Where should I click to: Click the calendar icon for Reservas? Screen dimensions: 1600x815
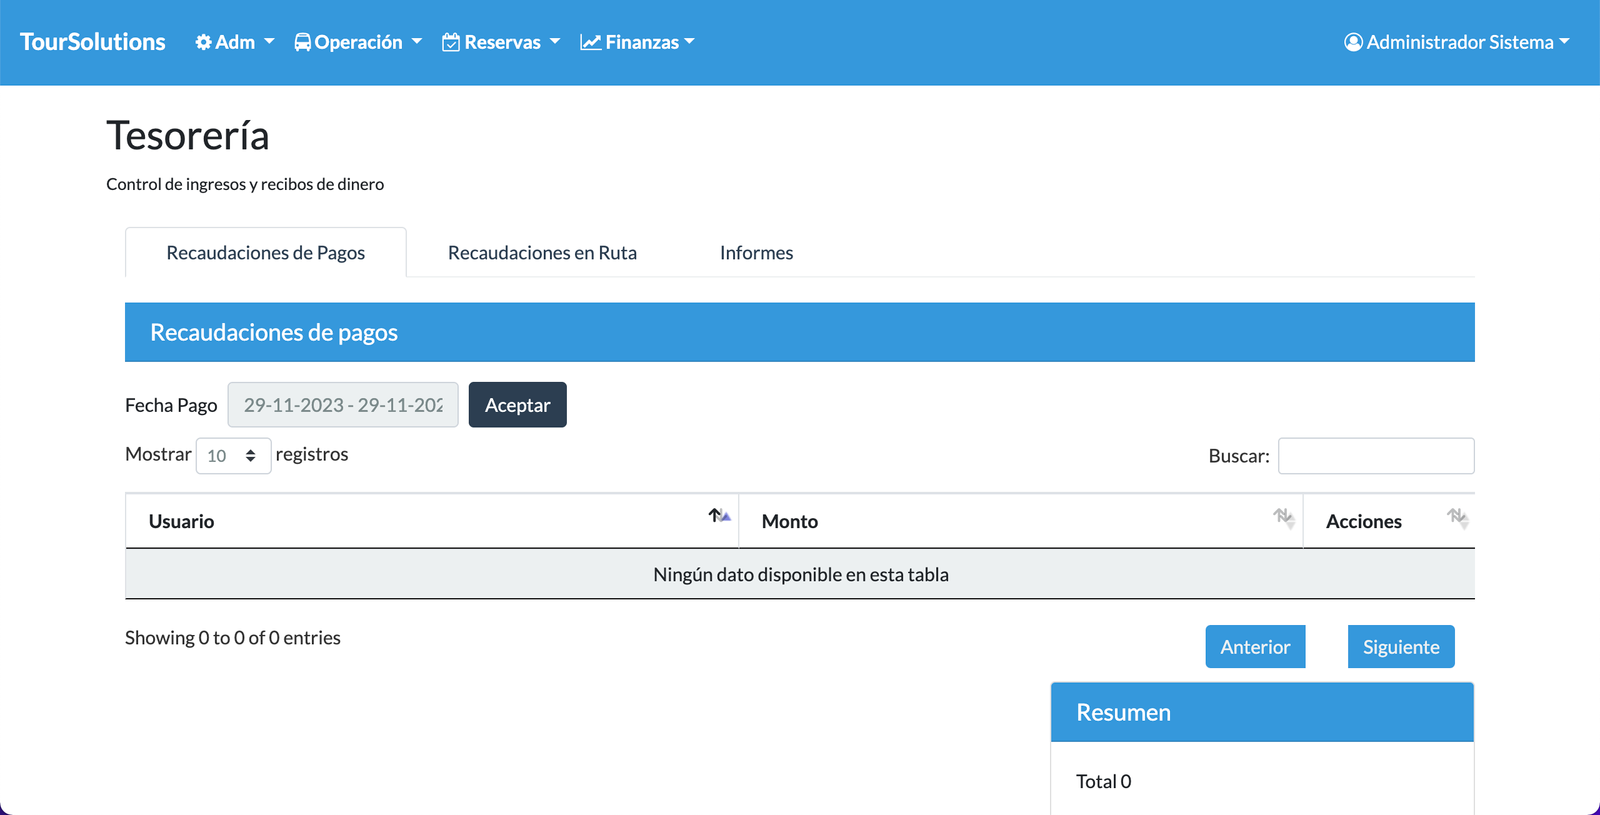(451, 42)
